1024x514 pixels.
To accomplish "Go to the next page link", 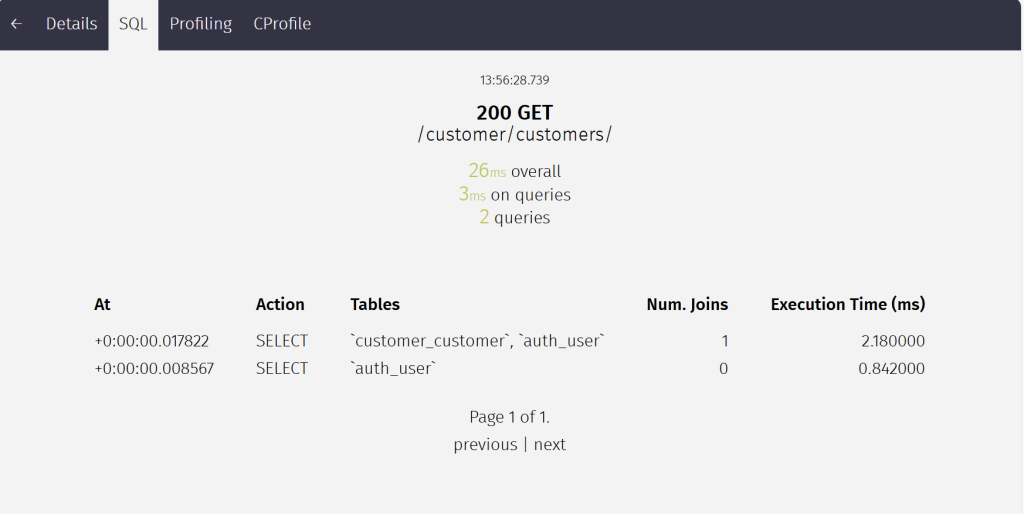I will [550, 444].
